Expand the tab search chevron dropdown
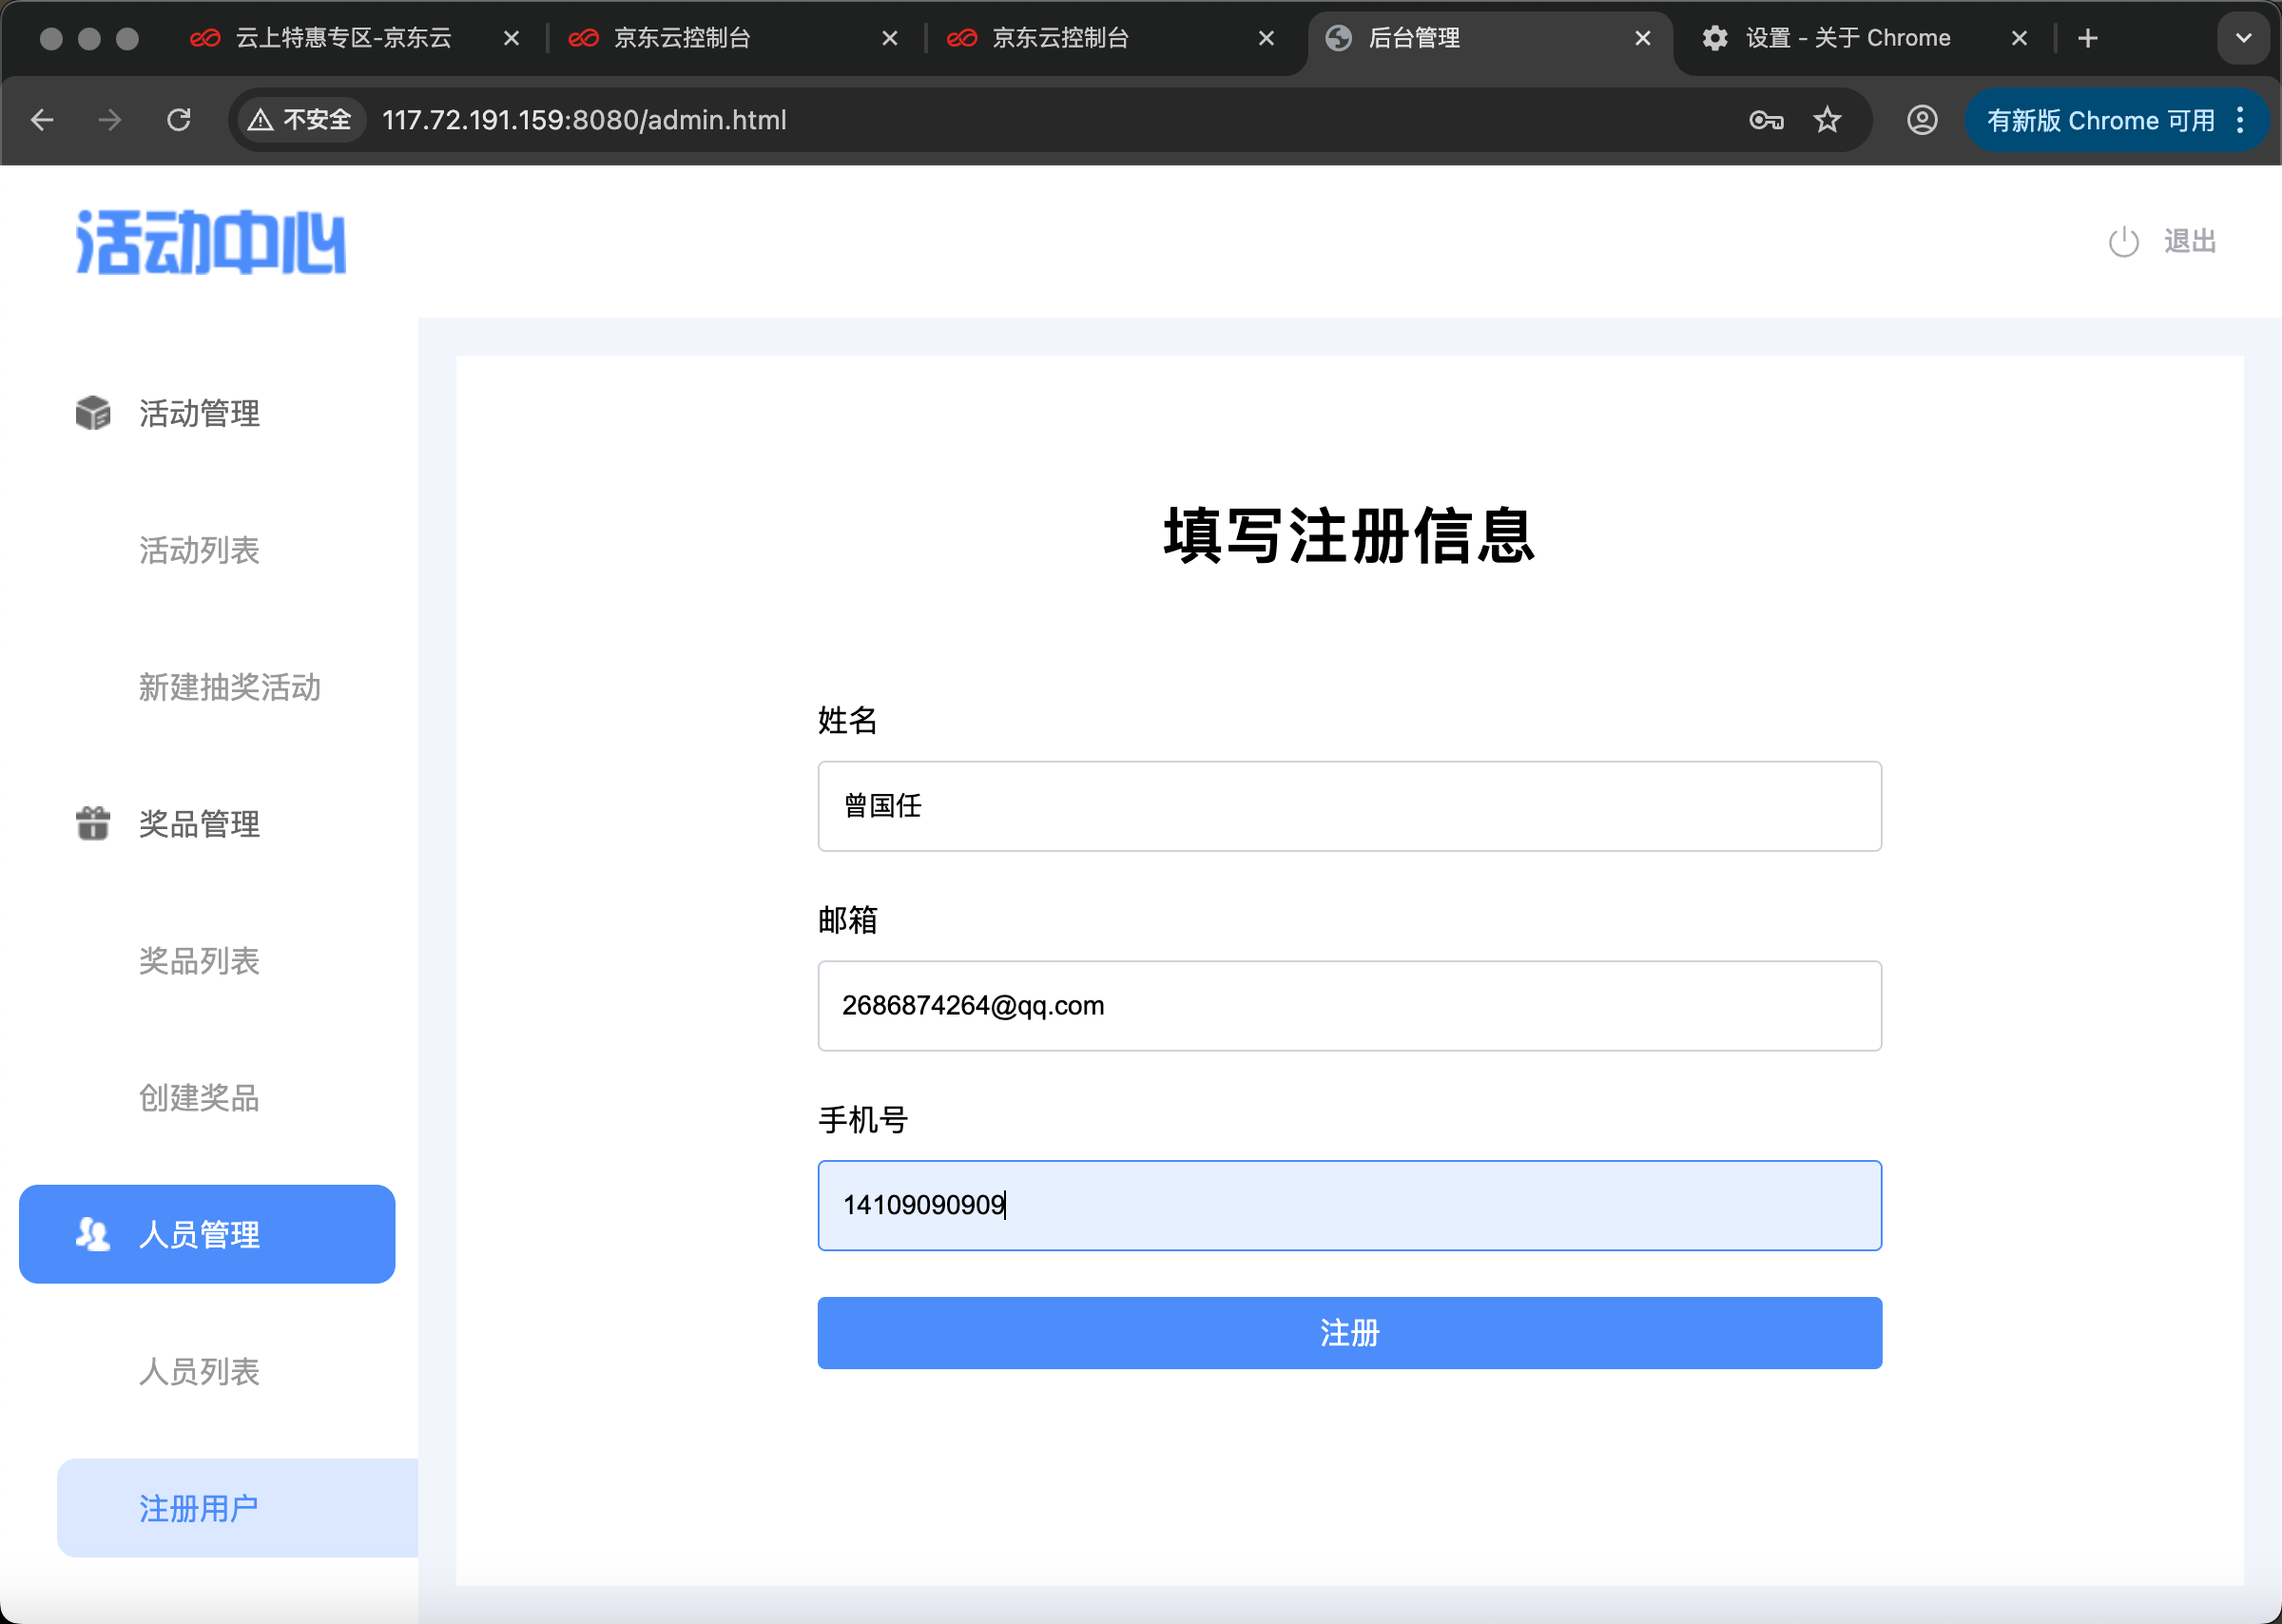The height and width of the screenshot is (1624, 2282). tap(2243, 38)
